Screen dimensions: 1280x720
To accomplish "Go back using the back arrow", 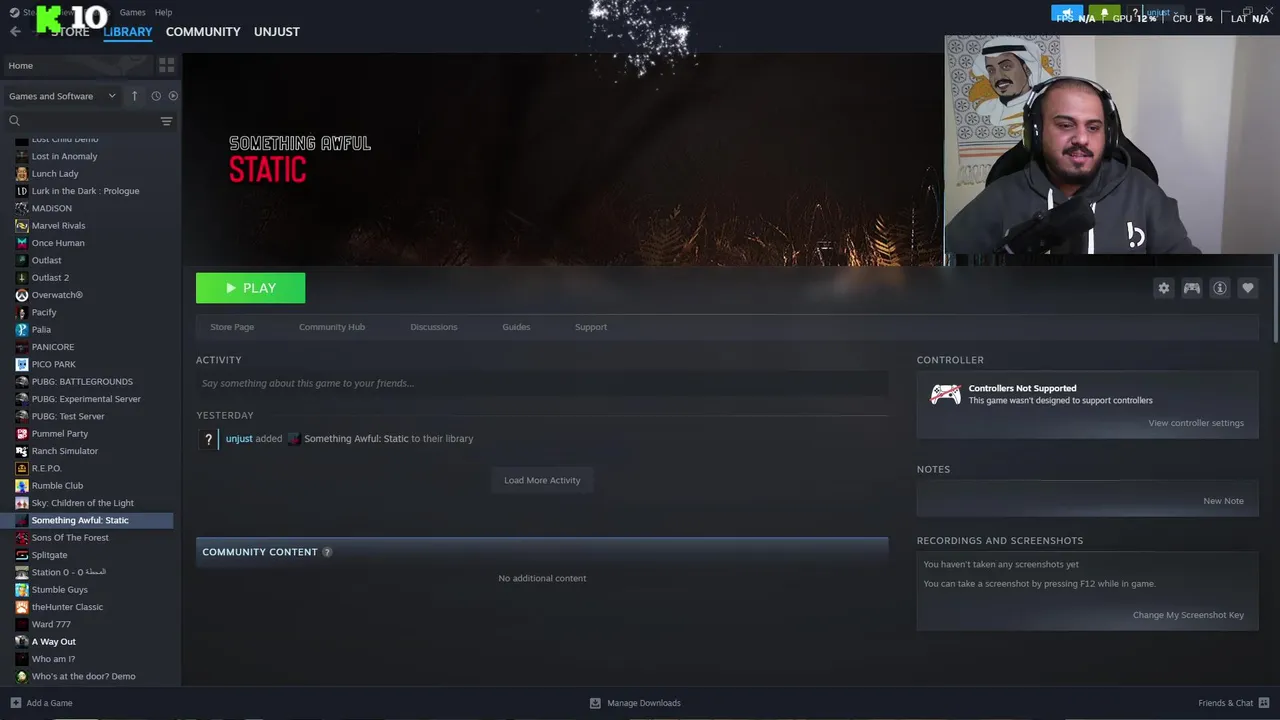I will point(15,32).
